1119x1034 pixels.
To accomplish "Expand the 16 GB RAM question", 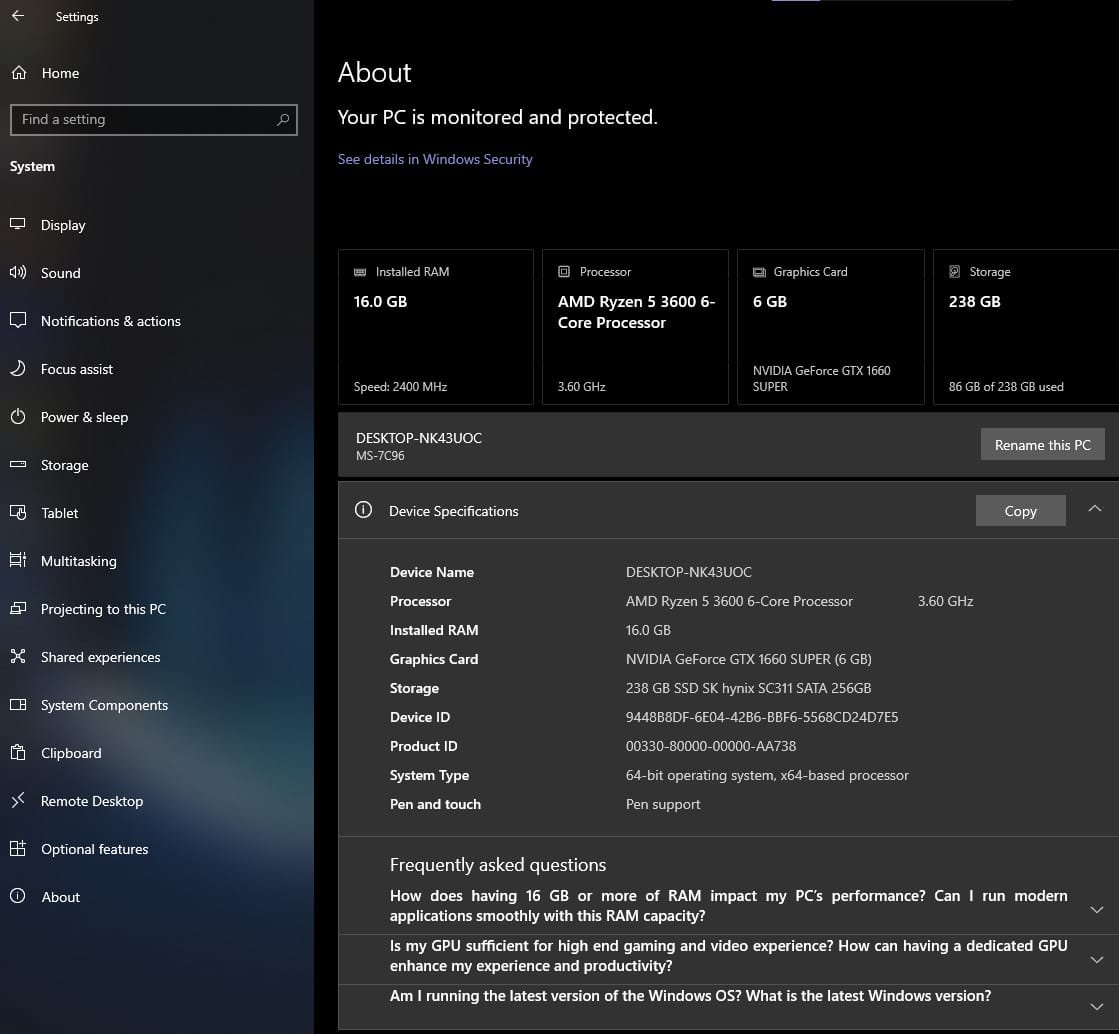I will (1097, 910).
